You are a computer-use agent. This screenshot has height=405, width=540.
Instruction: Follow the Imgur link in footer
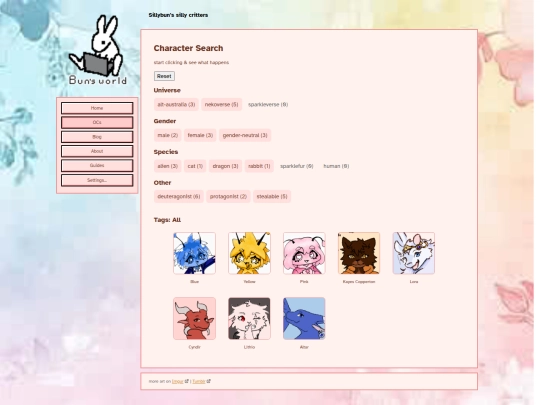click(178, 381)
